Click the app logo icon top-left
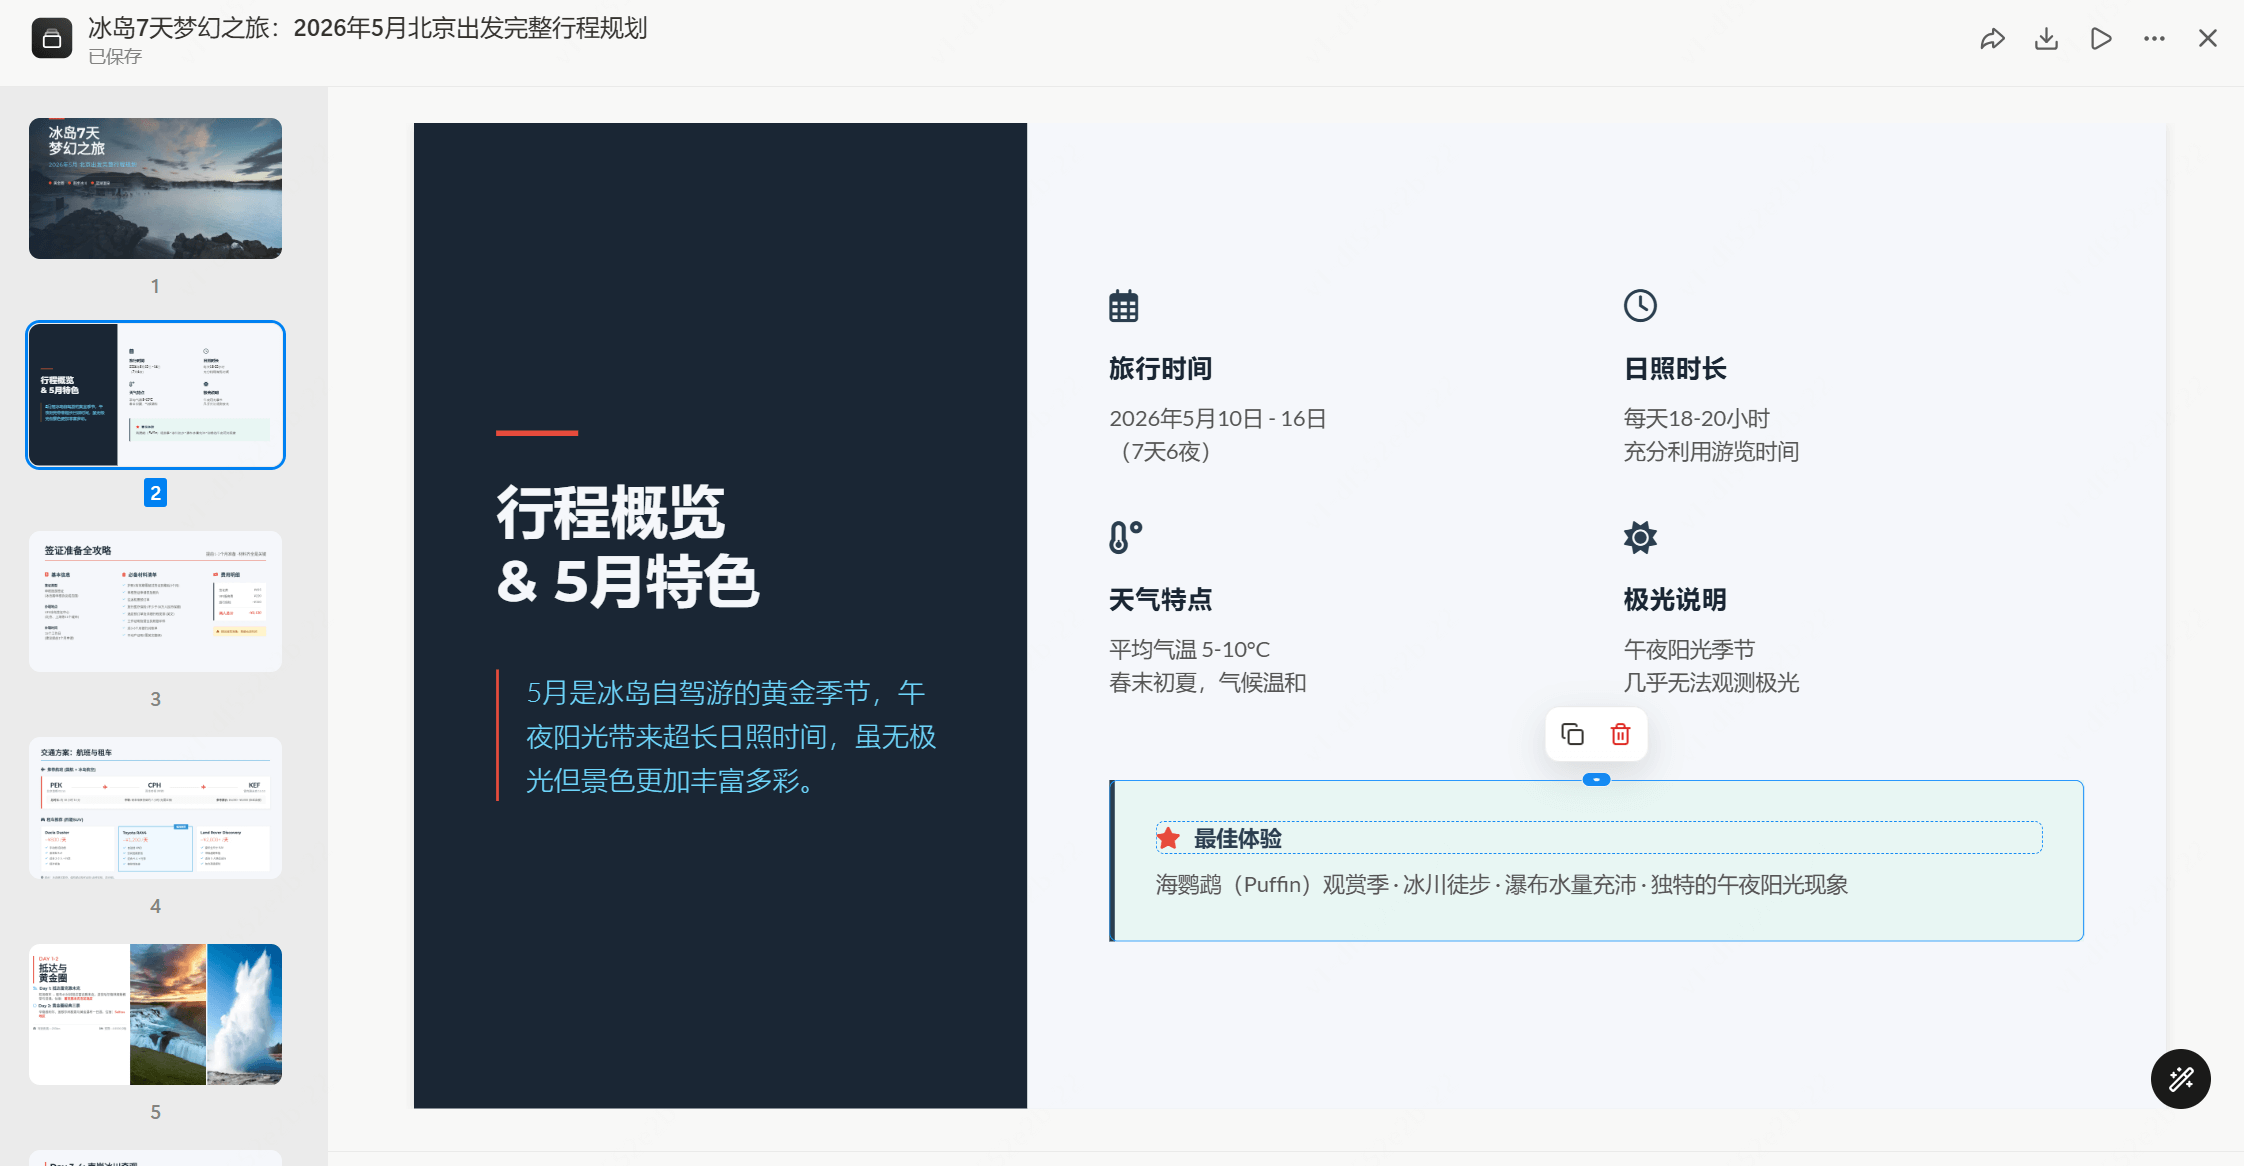Viewport: 2244px width, 1166px height. click(52, 39)
